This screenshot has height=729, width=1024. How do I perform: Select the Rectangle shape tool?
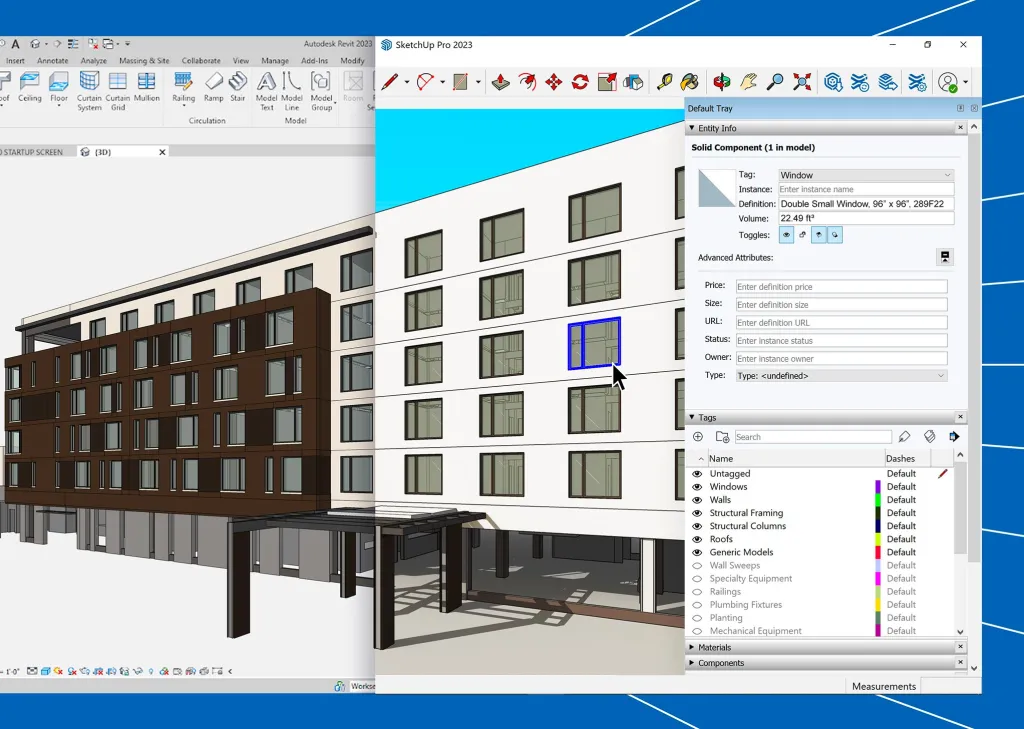coord(460,82)
